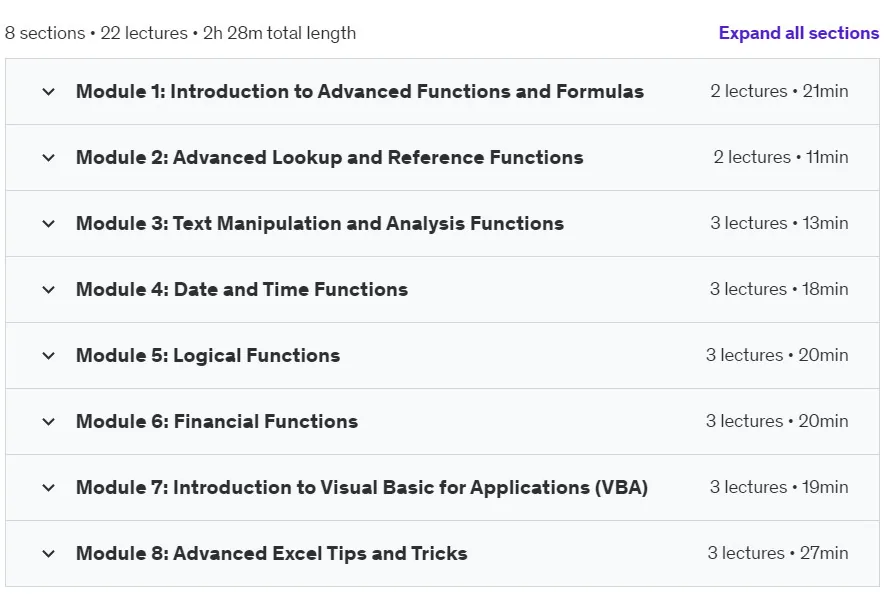Toggle the Module 8 chevron arrow
The image size is (886, 594).
coord(49,554)
